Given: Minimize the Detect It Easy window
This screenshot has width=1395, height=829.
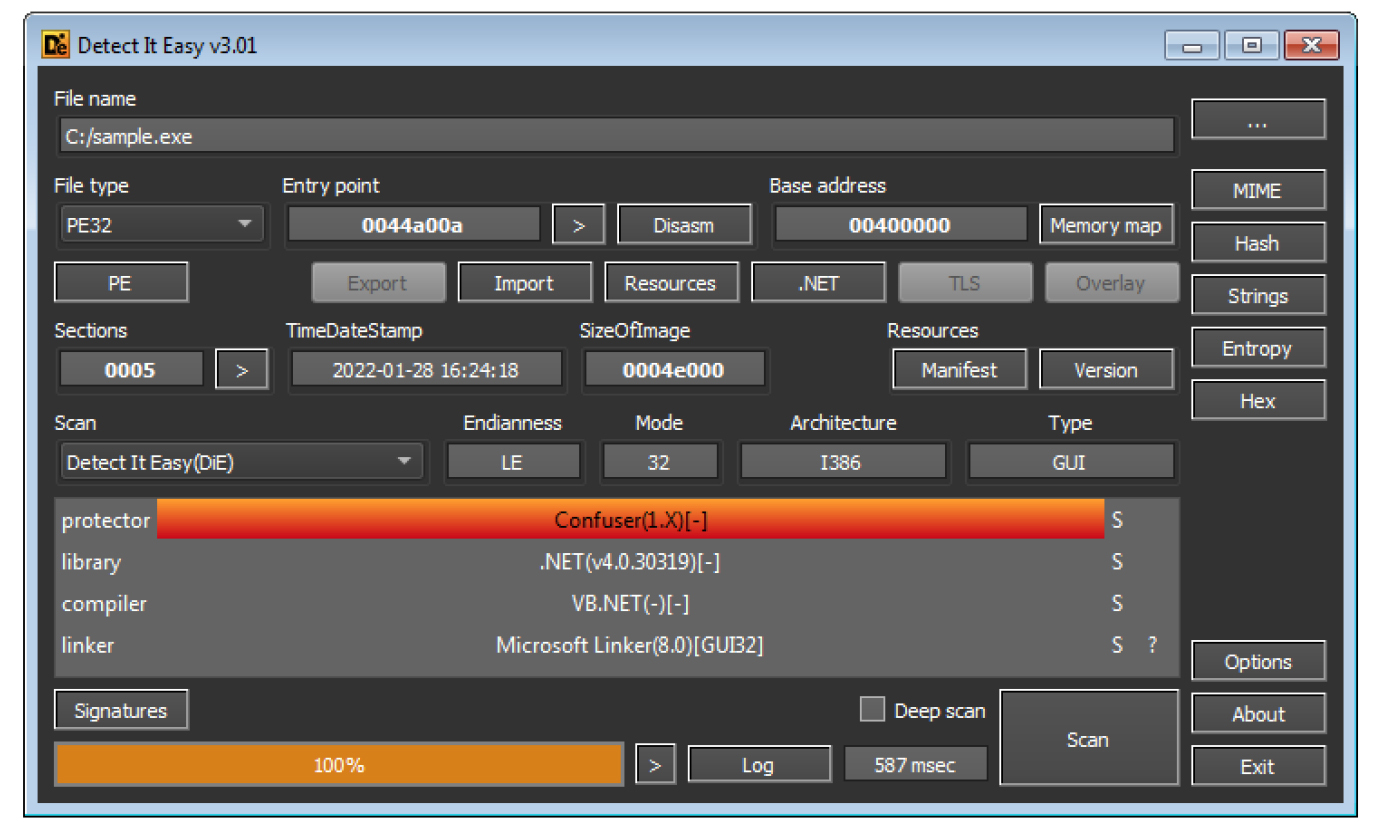Looking at the screenshot, I should 1191,45.
